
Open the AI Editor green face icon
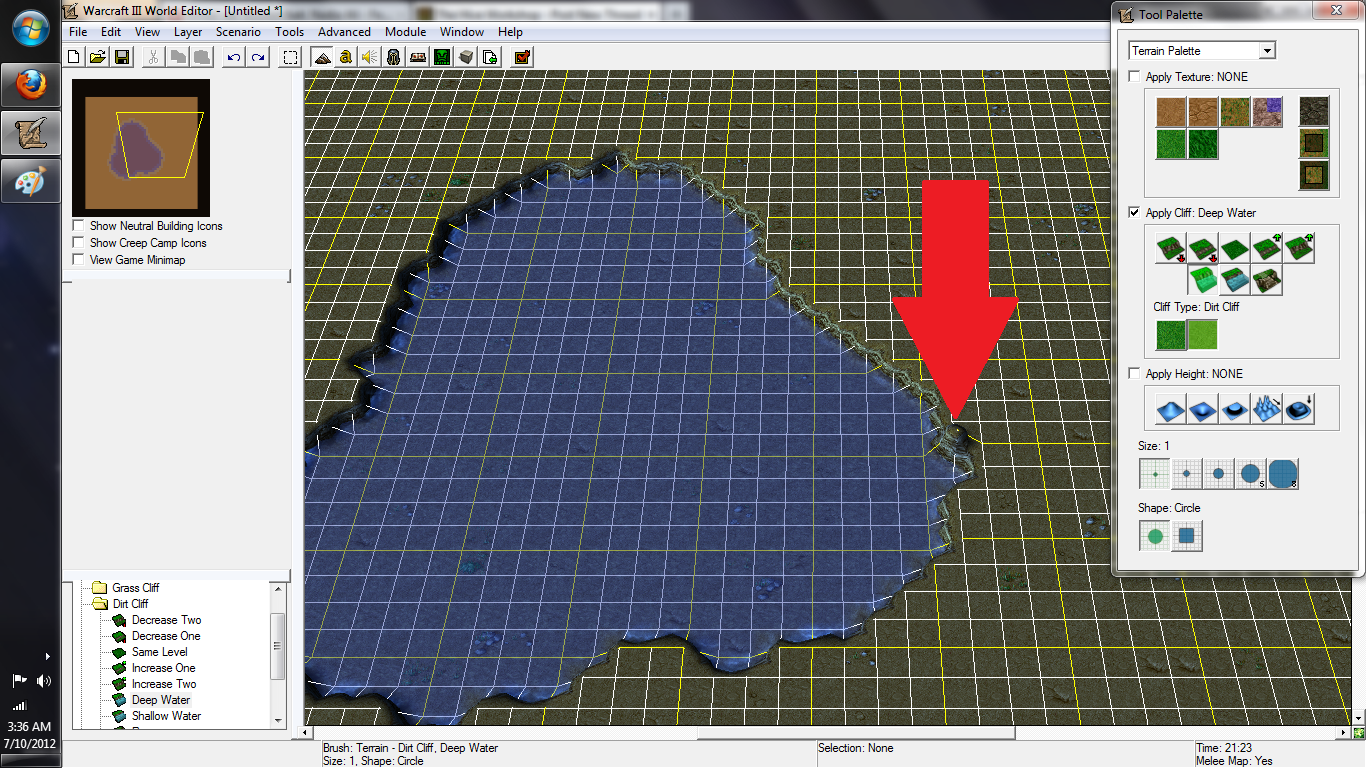pos(441,57)
